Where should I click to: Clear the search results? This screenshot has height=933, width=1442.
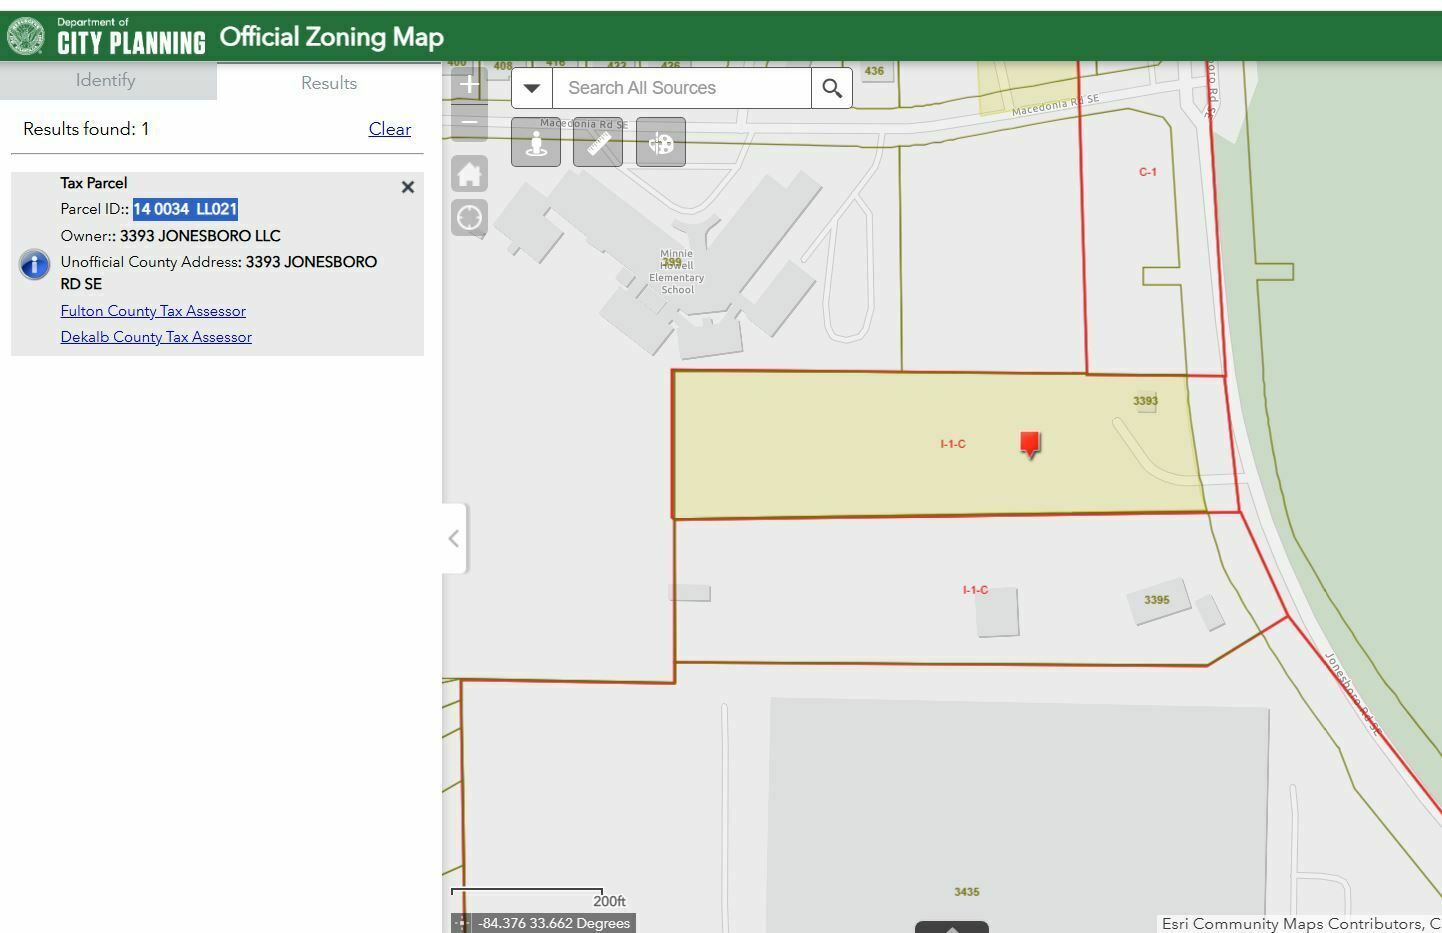[389, 129]
